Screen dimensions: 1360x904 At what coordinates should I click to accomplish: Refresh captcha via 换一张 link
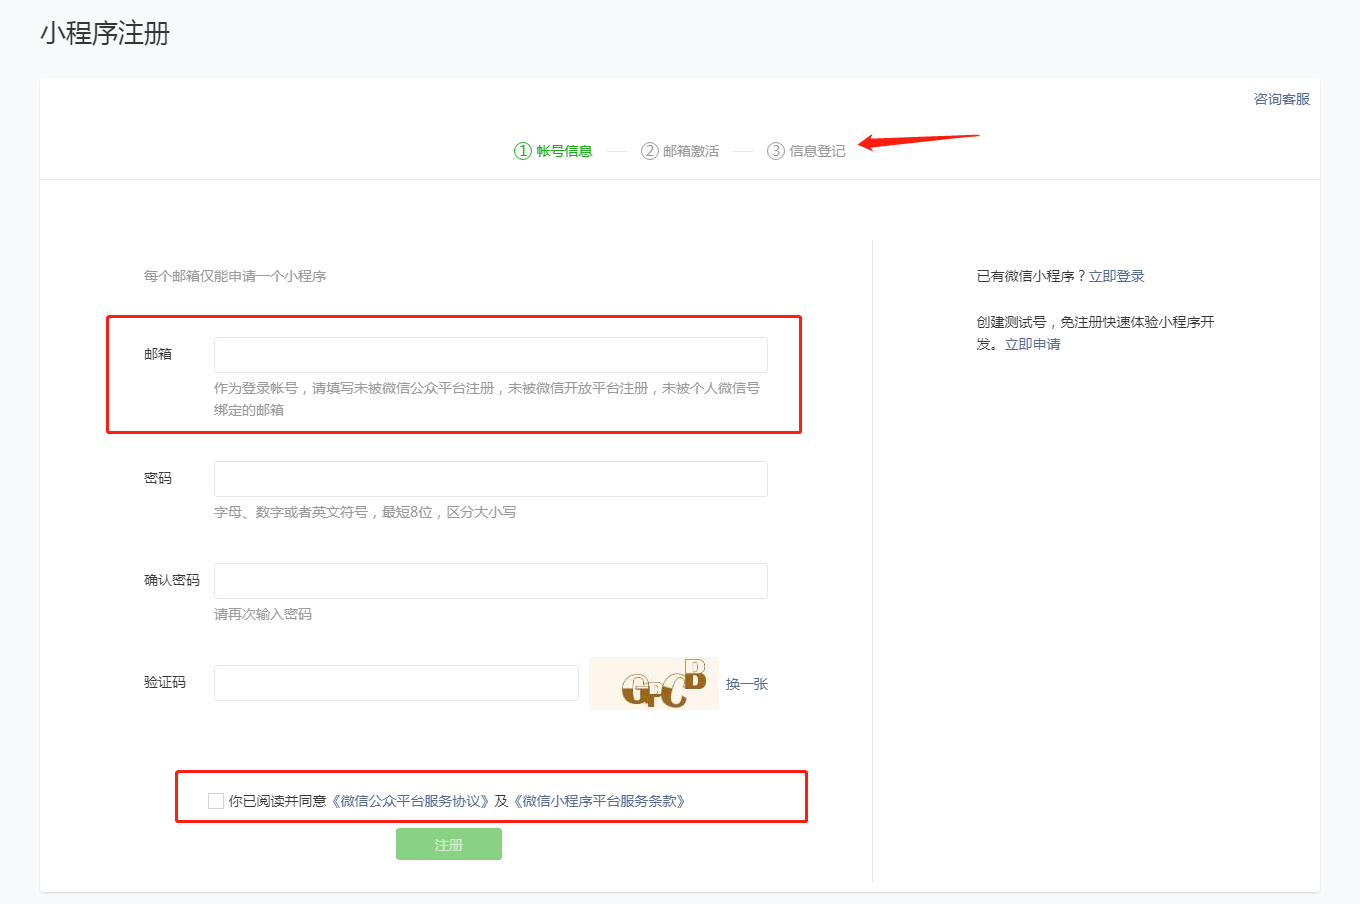[x=747, y=684]
